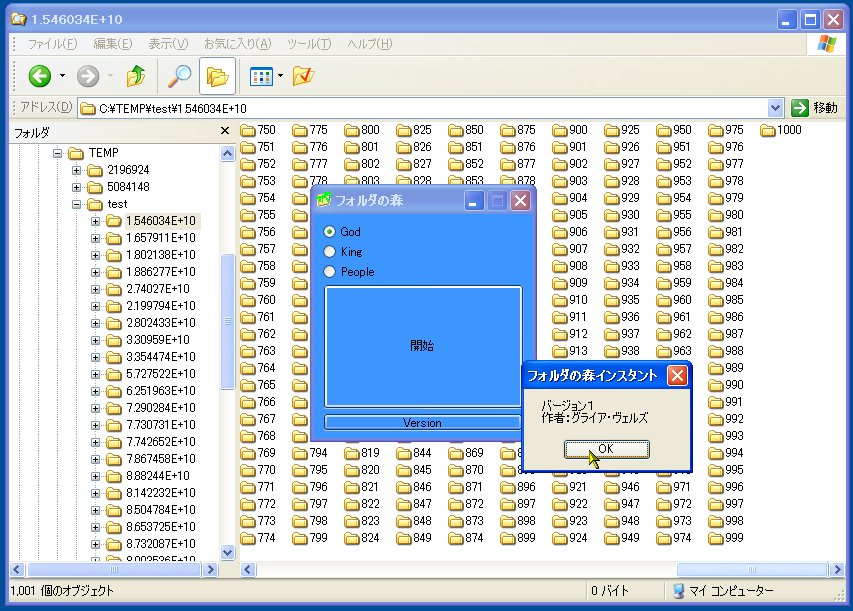Select folder 1000 in file list
The image size is (853, 611).
[x=781, y=130]
